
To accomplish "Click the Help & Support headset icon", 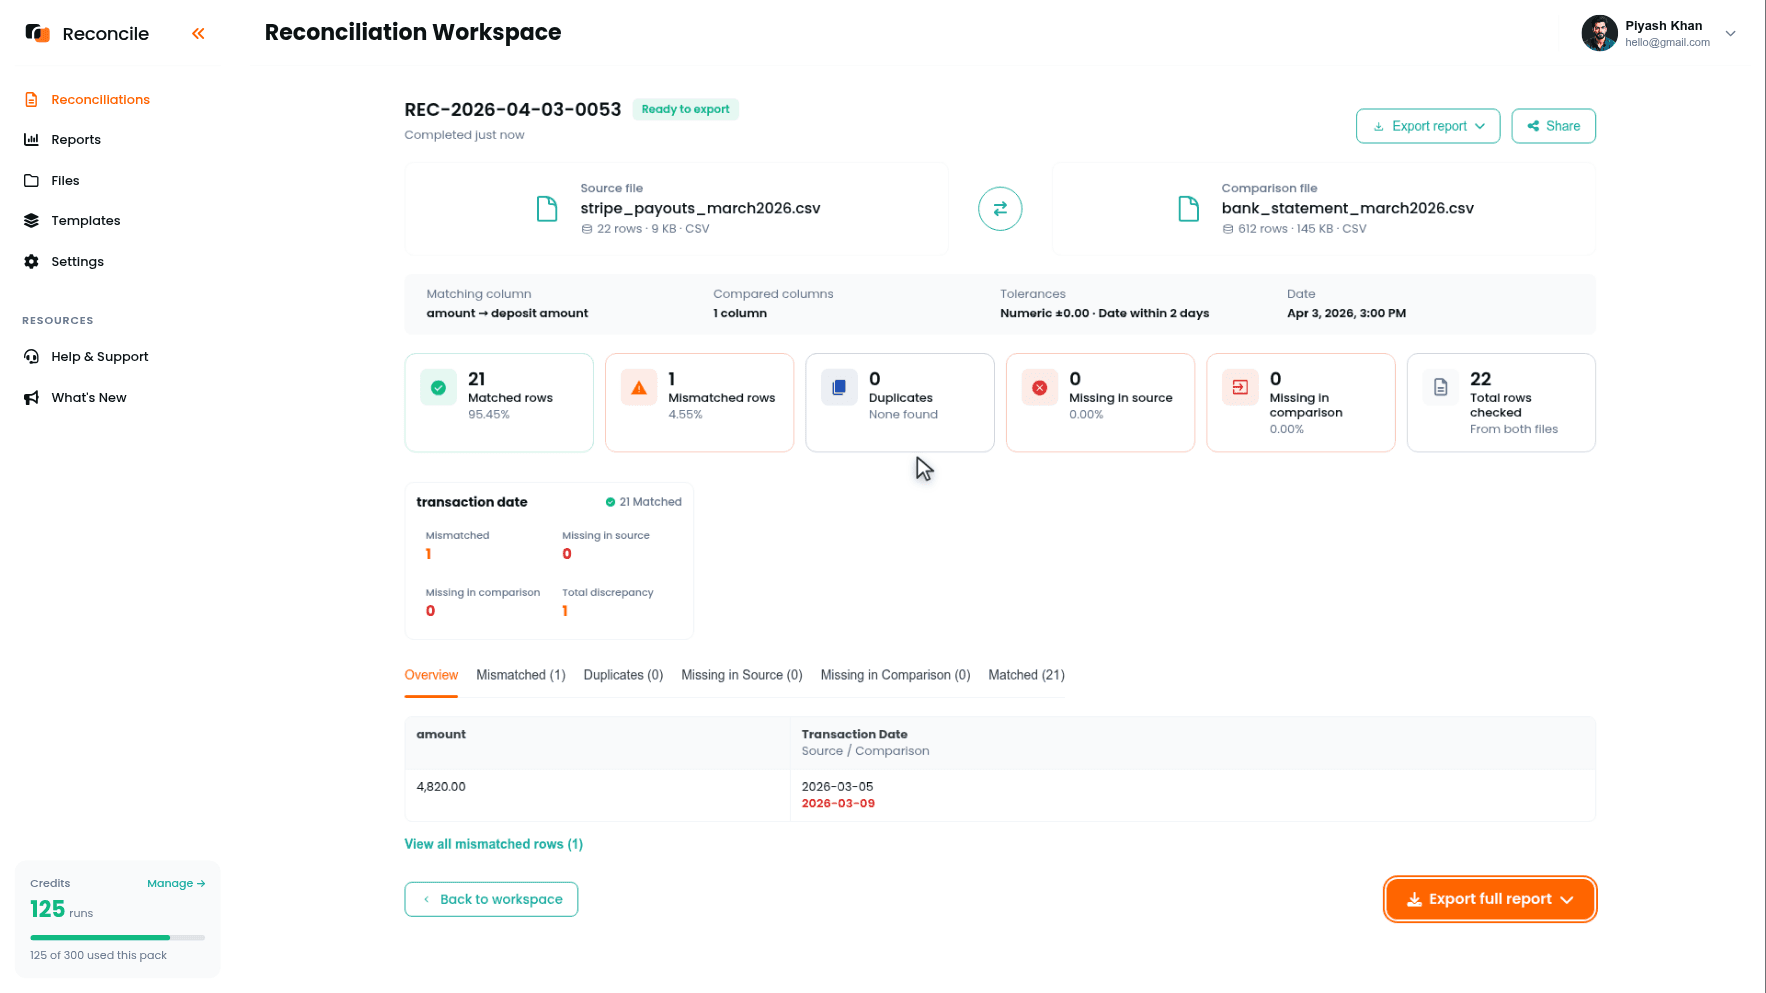I will [x=31, y=357].
